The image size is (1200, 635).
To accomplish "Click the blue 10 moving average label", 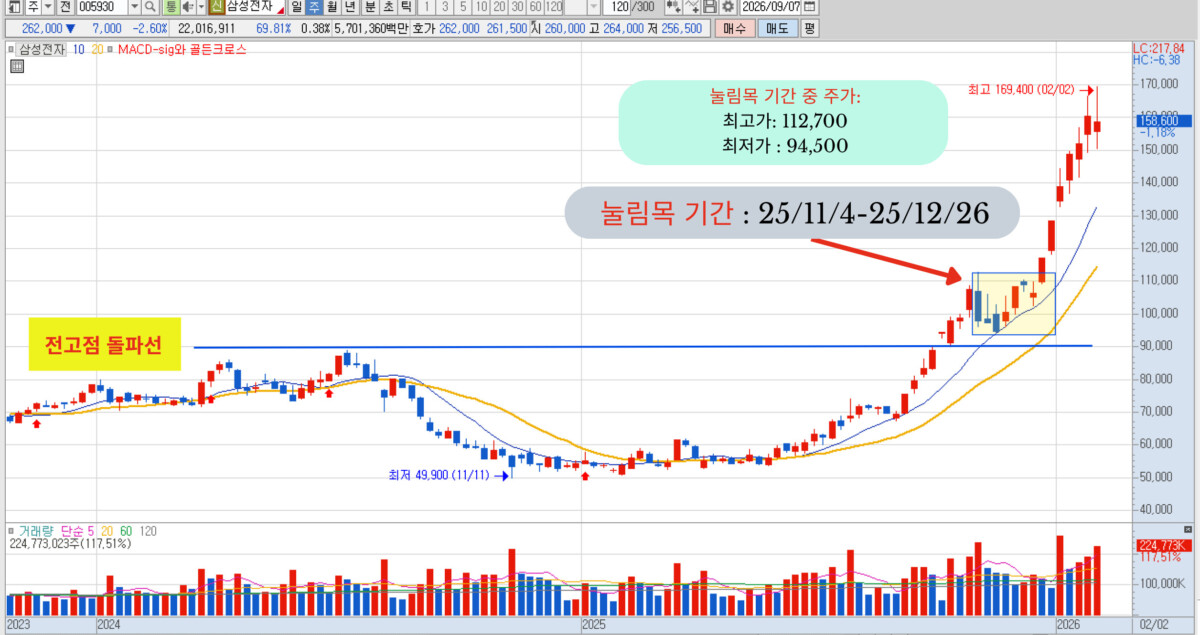I will click(77, 49).
